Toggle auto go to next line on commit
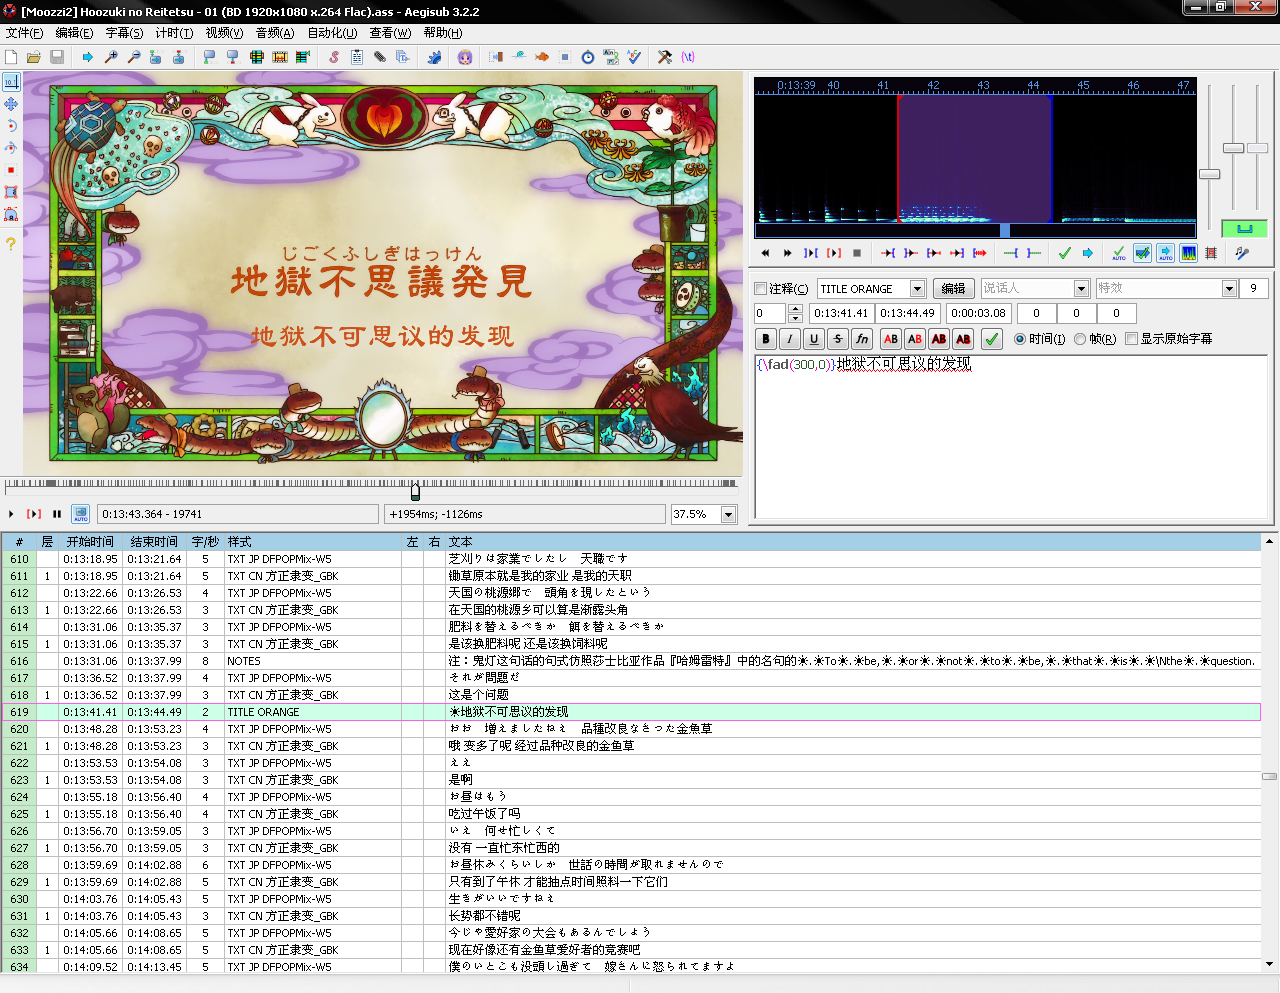Image resolution: width=1280 pixels, height=993 pixels. 1142,253
